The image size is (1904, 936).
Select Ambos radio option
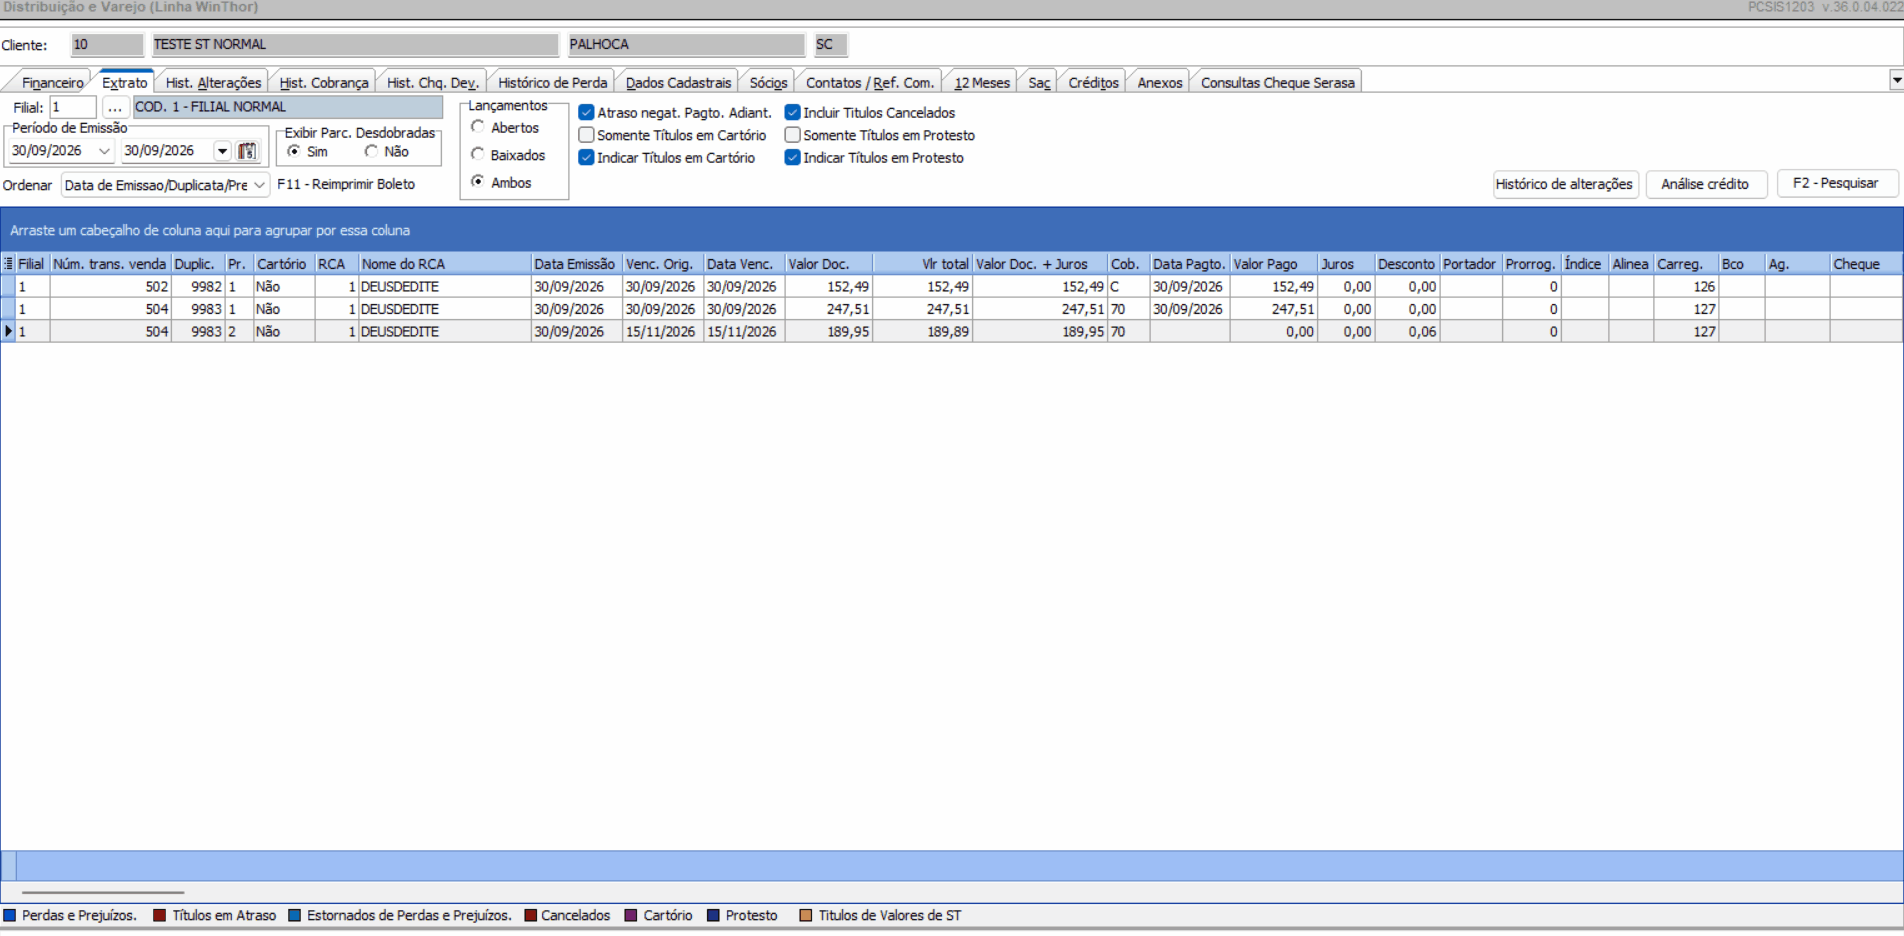tap(478, 182)
